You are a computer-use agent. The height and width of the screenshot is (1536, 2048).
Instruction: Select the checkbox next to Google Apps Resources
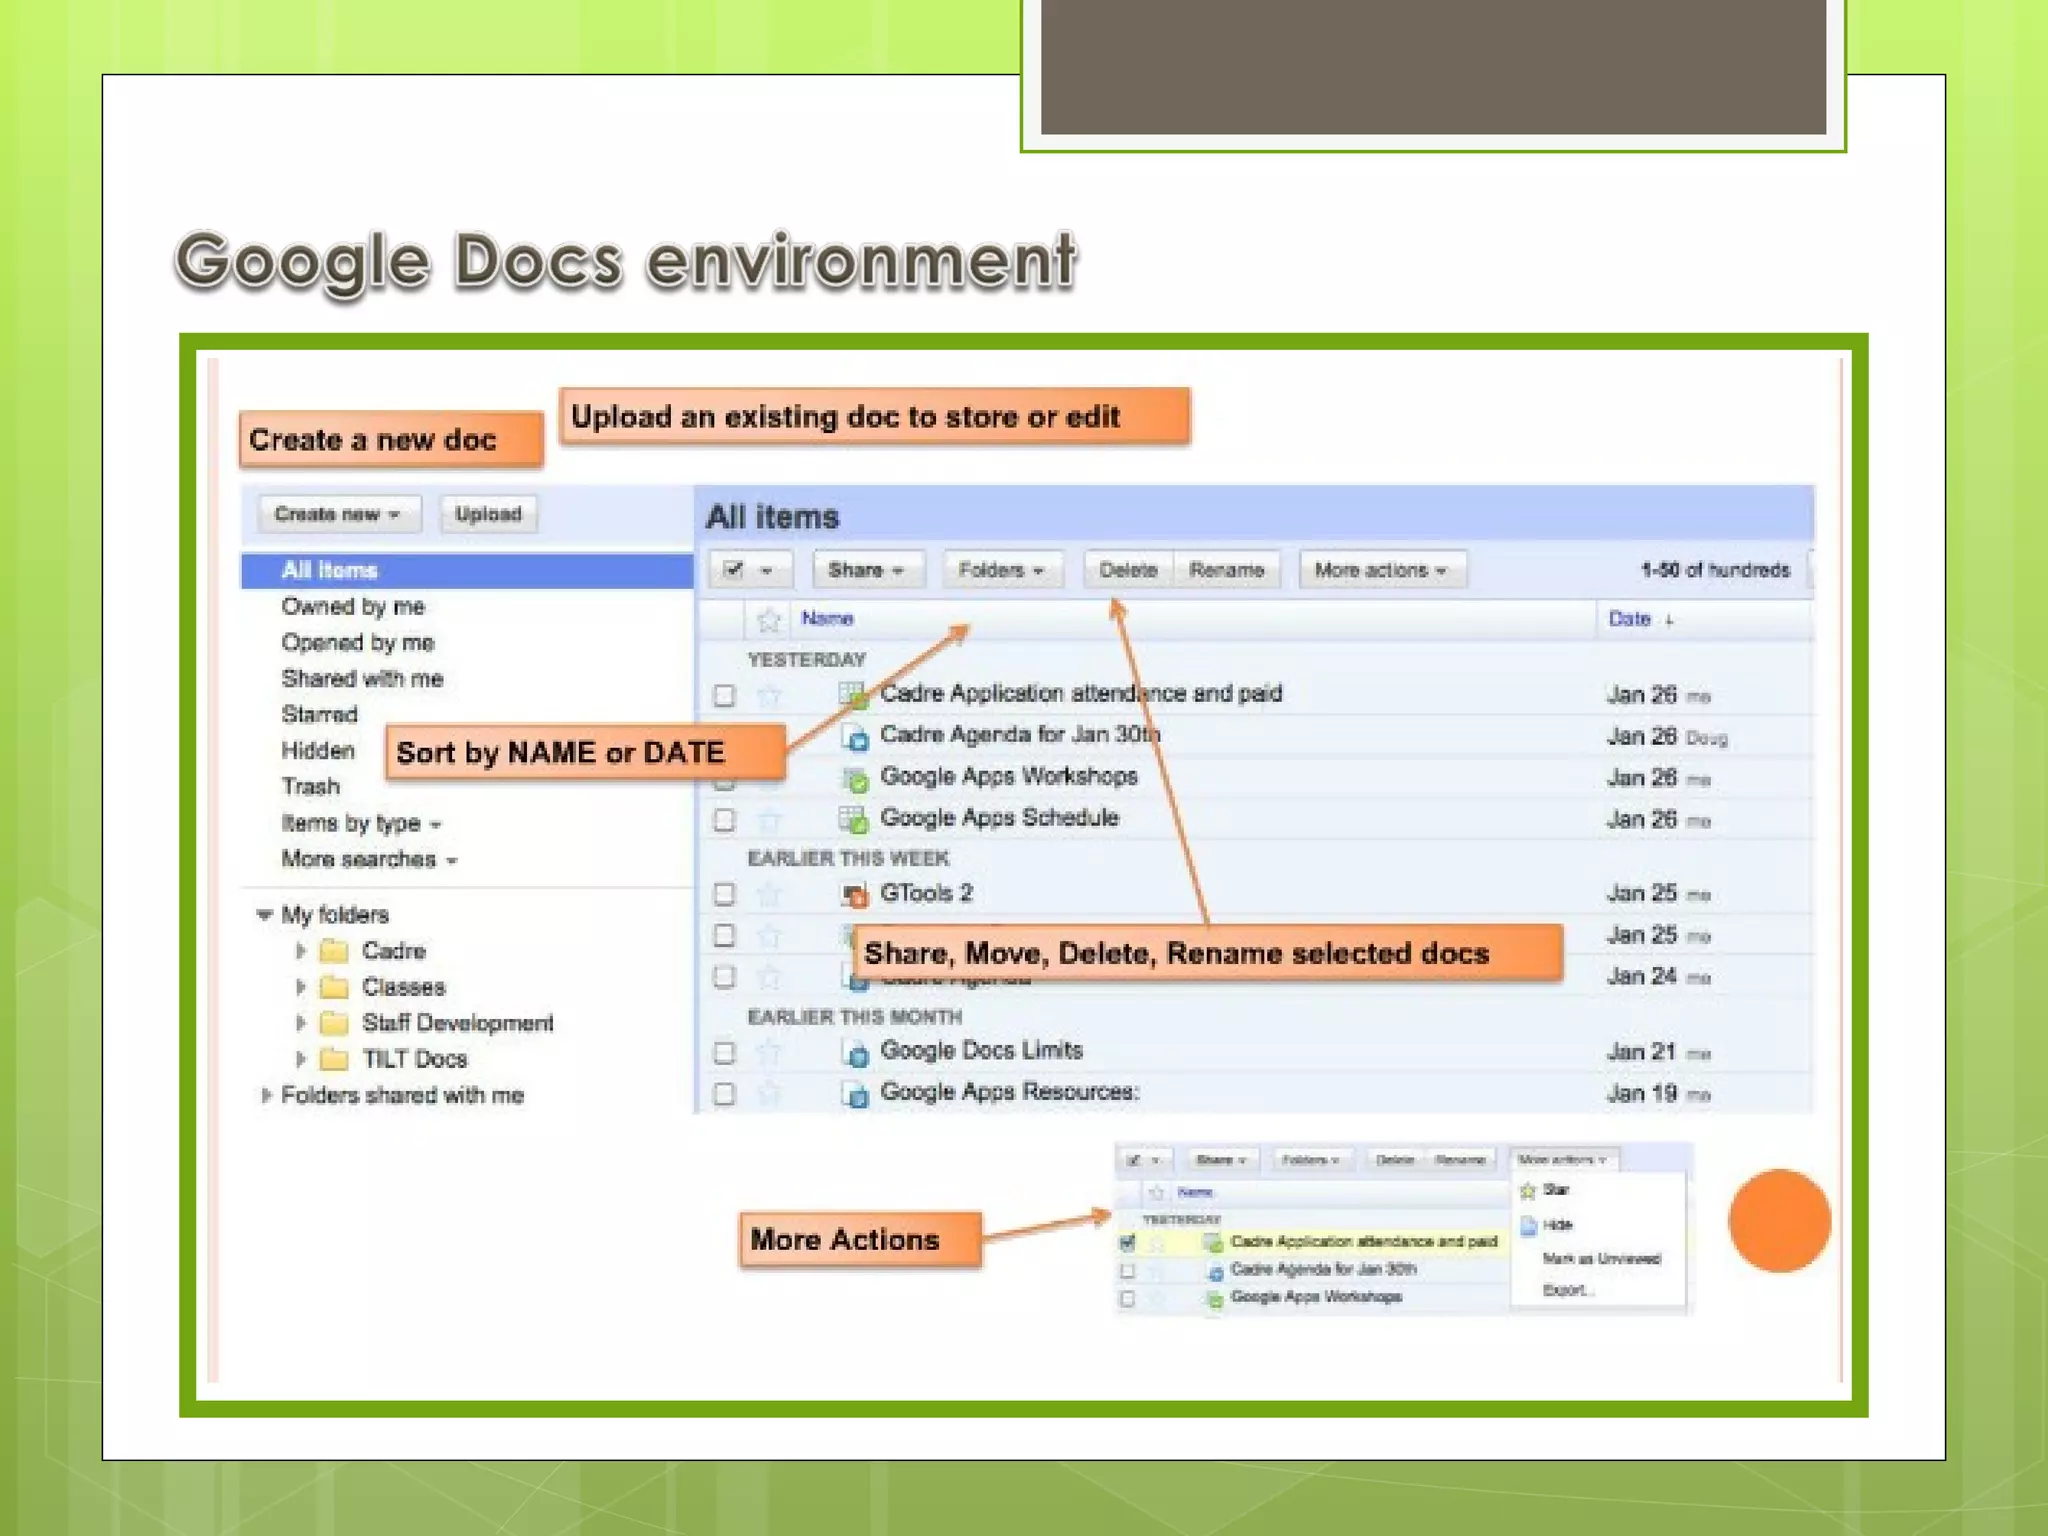point(724,1094)
